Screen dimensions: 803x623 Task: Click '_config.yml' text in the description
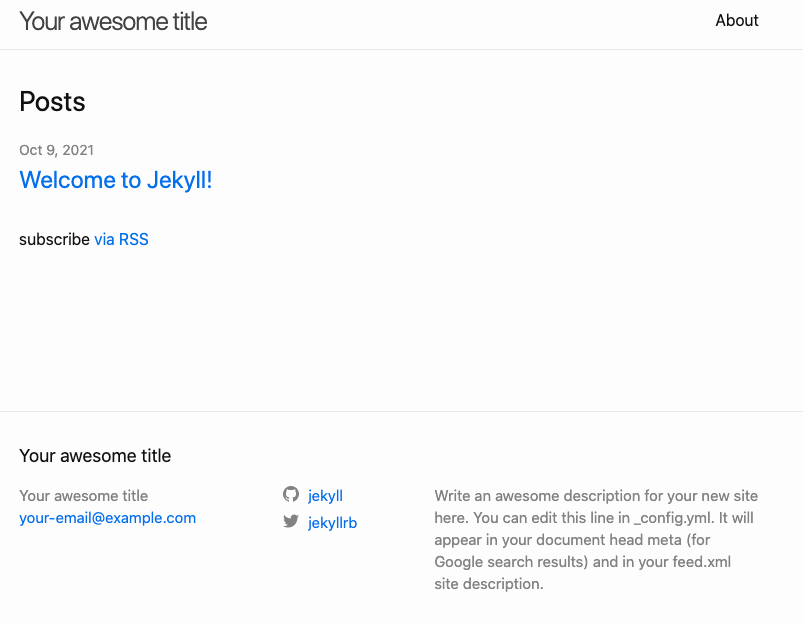673,518
